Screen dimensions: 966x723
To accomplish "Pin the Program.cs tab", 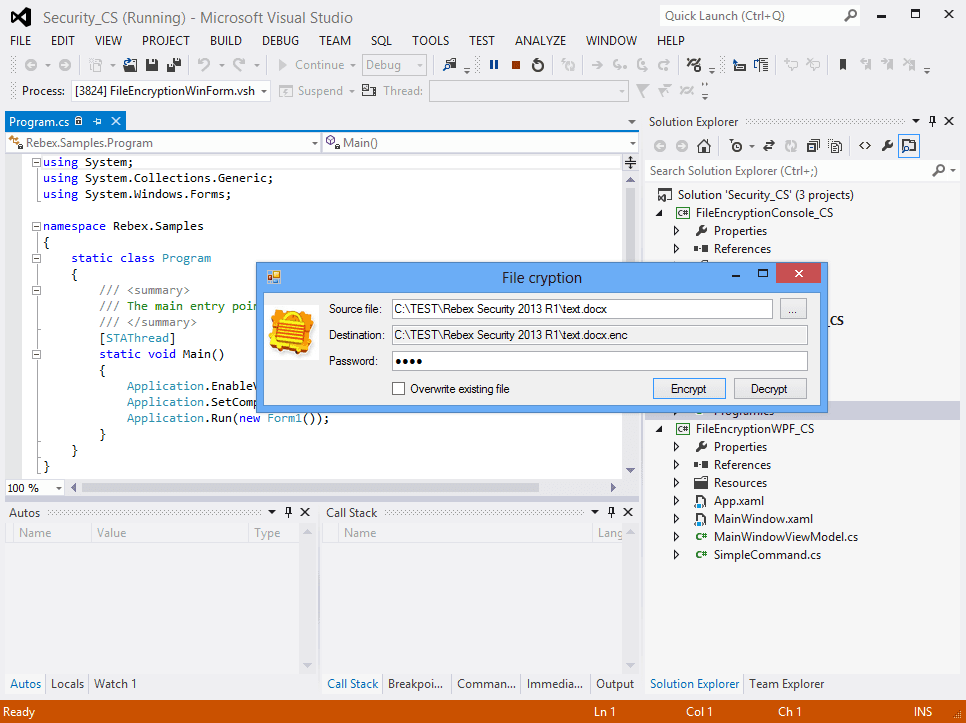I will point(97,121).
